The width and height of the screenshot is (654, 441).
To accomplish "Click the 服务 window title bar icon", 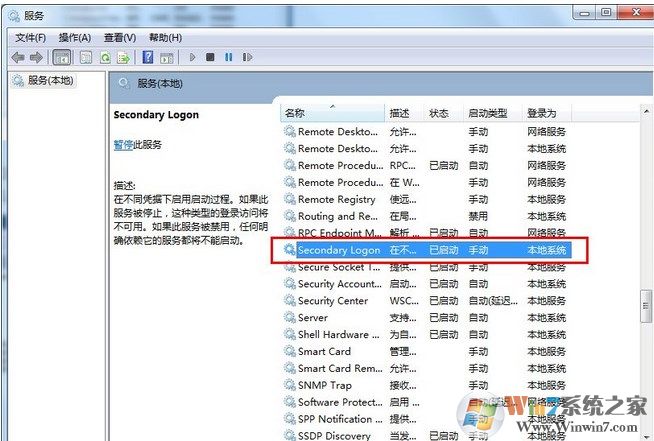I will pos(14,16).
